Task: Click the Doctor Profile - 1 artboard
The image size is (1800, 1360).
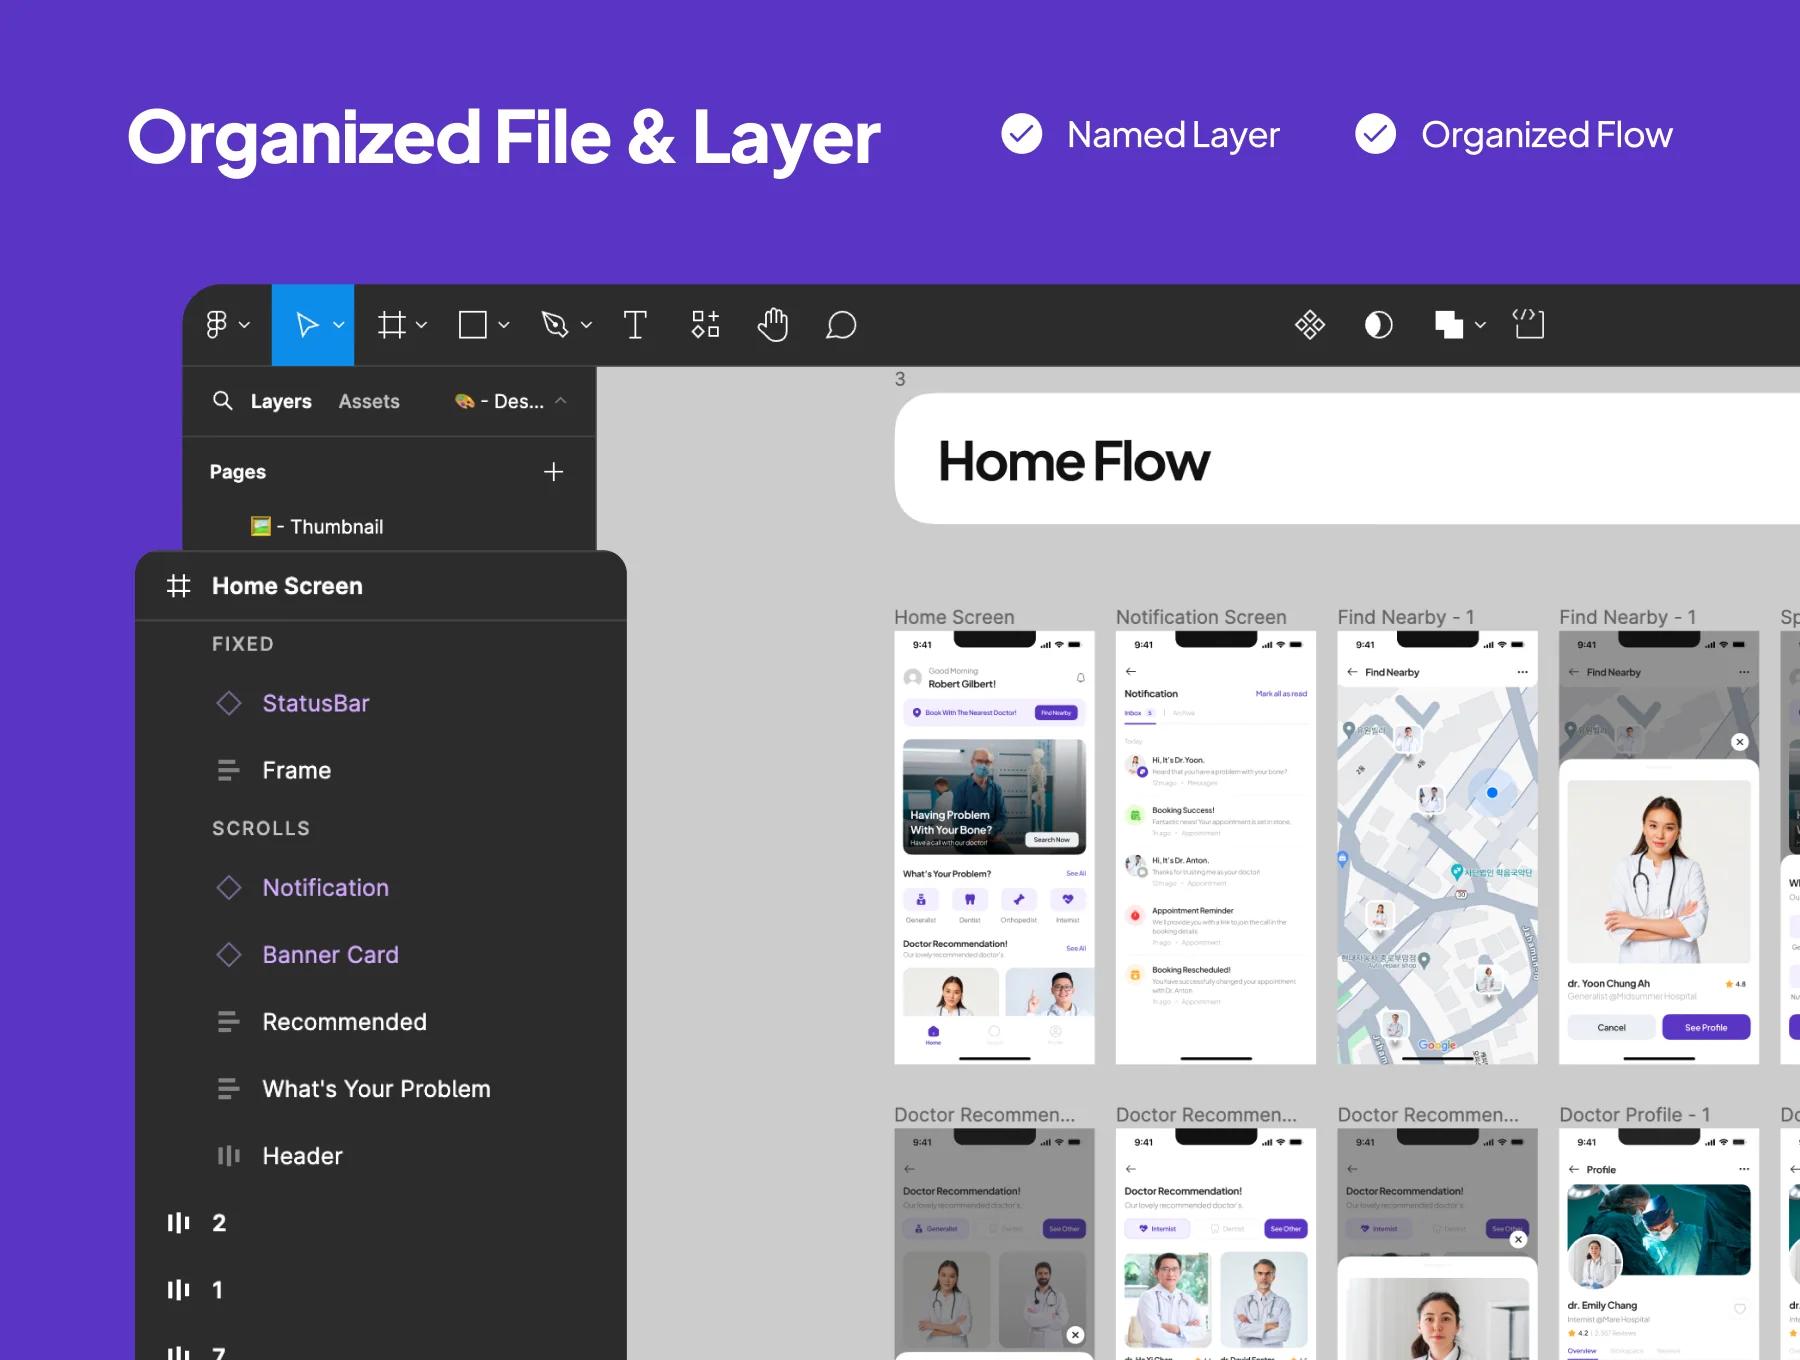Action: (x=1659, y=1243)
